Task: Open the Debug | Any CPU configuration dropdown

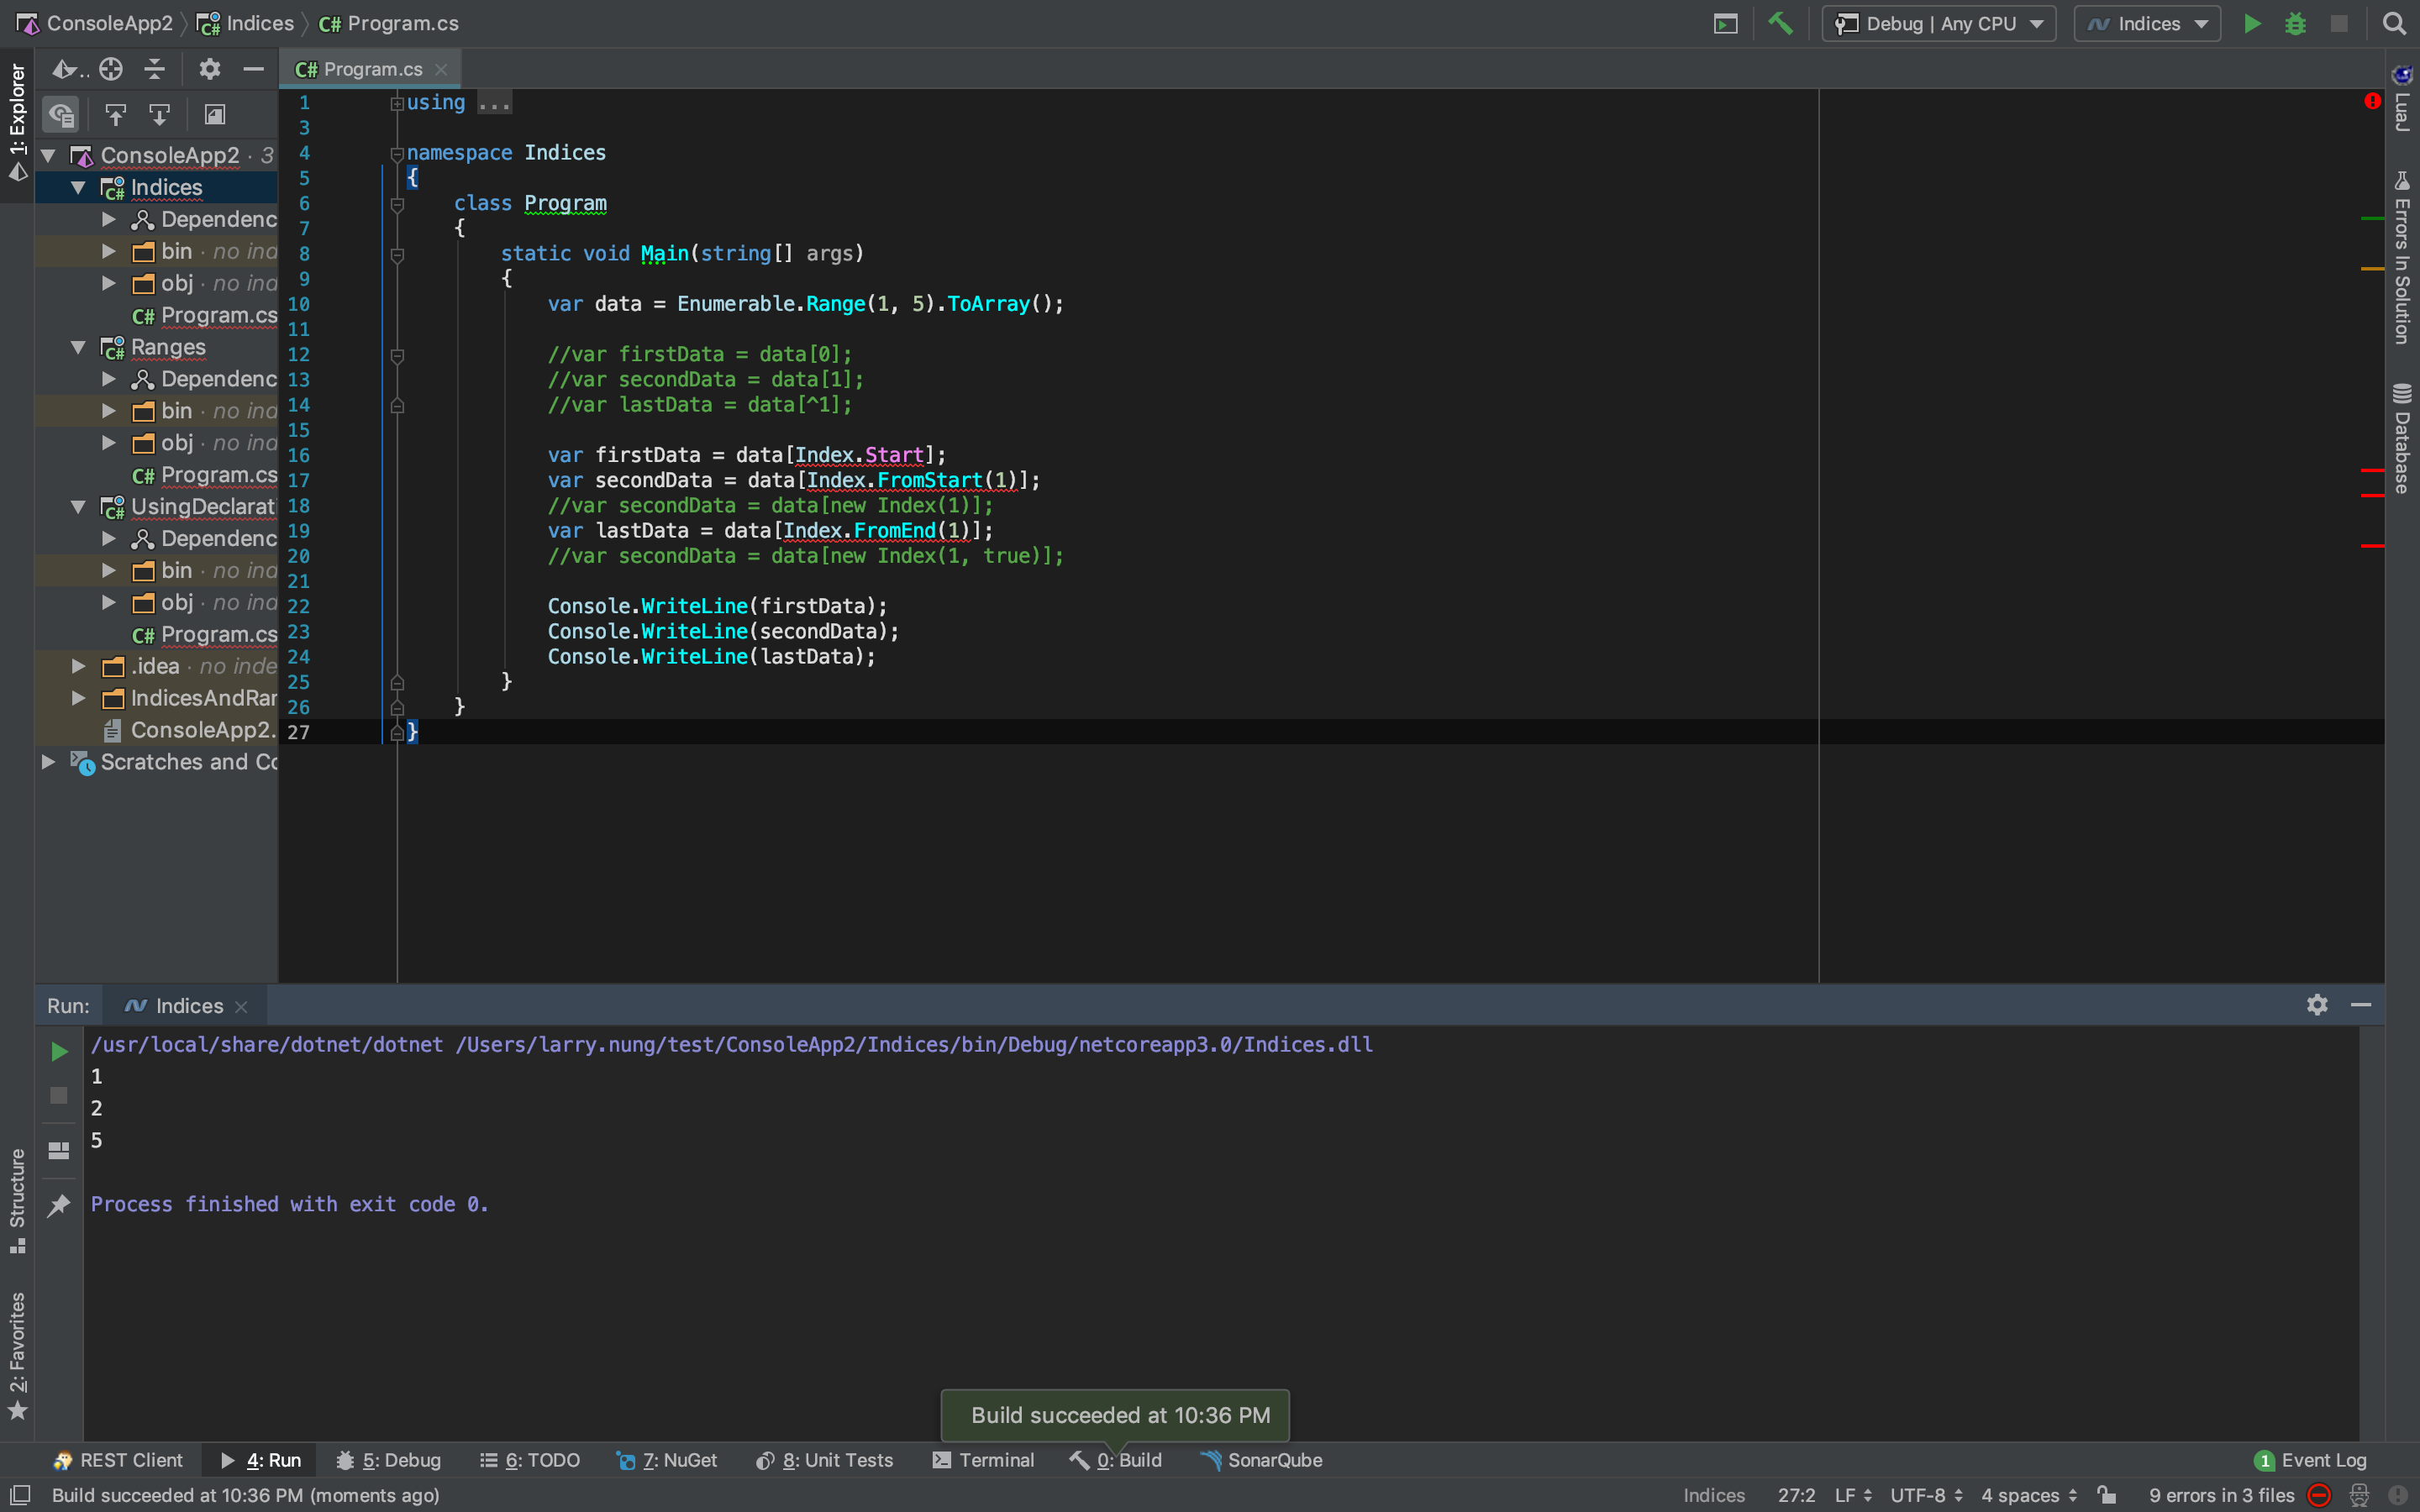Action: [1939, 23]
